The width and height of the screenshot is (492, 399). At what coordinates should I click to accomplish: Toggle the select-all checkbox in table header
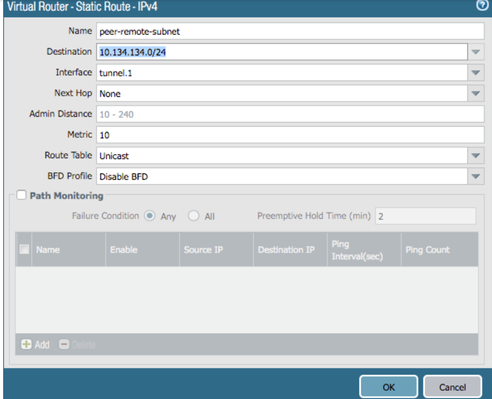coord(24,249)
